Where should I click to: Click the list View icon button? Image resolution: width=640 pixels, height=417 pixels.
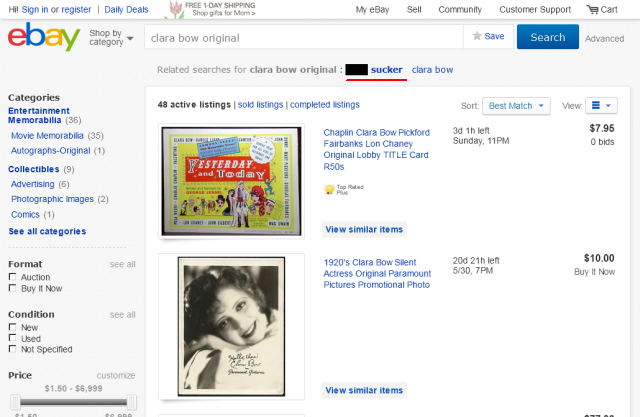point(603,105)
